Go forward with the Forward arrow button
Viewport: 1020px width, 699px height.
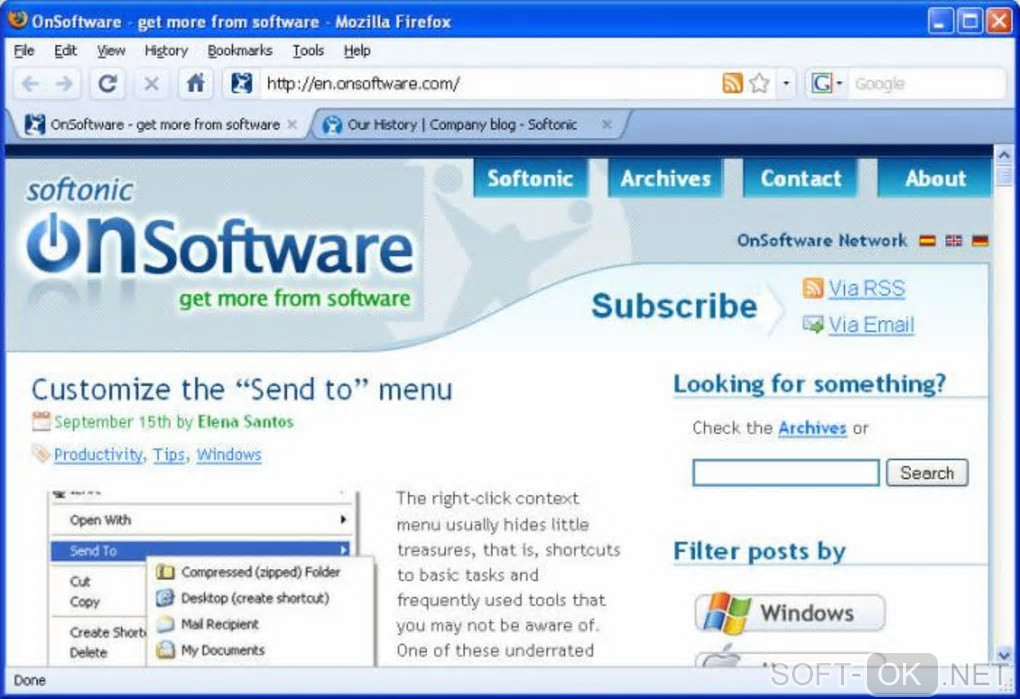coord(64,83)
